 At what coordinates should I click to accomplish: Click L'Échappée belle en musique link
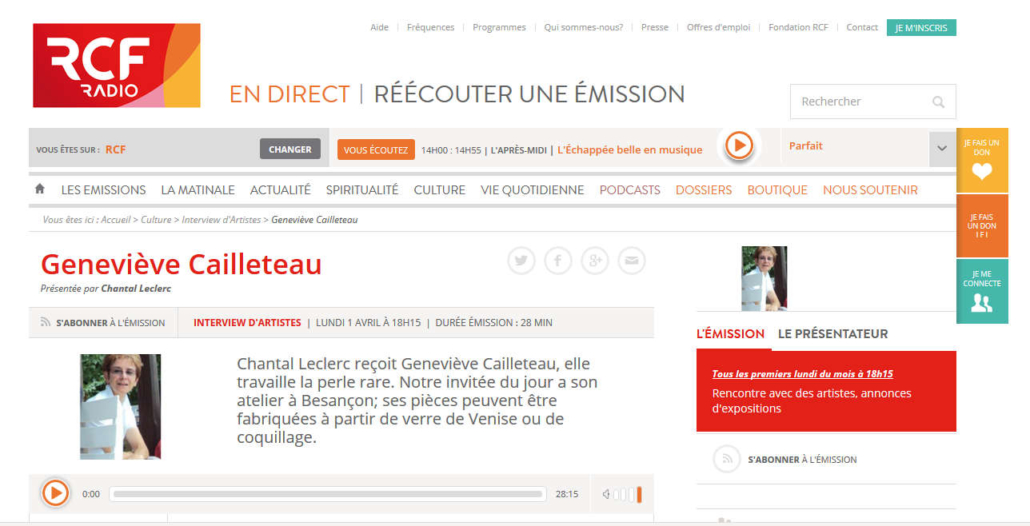[629, 150]
